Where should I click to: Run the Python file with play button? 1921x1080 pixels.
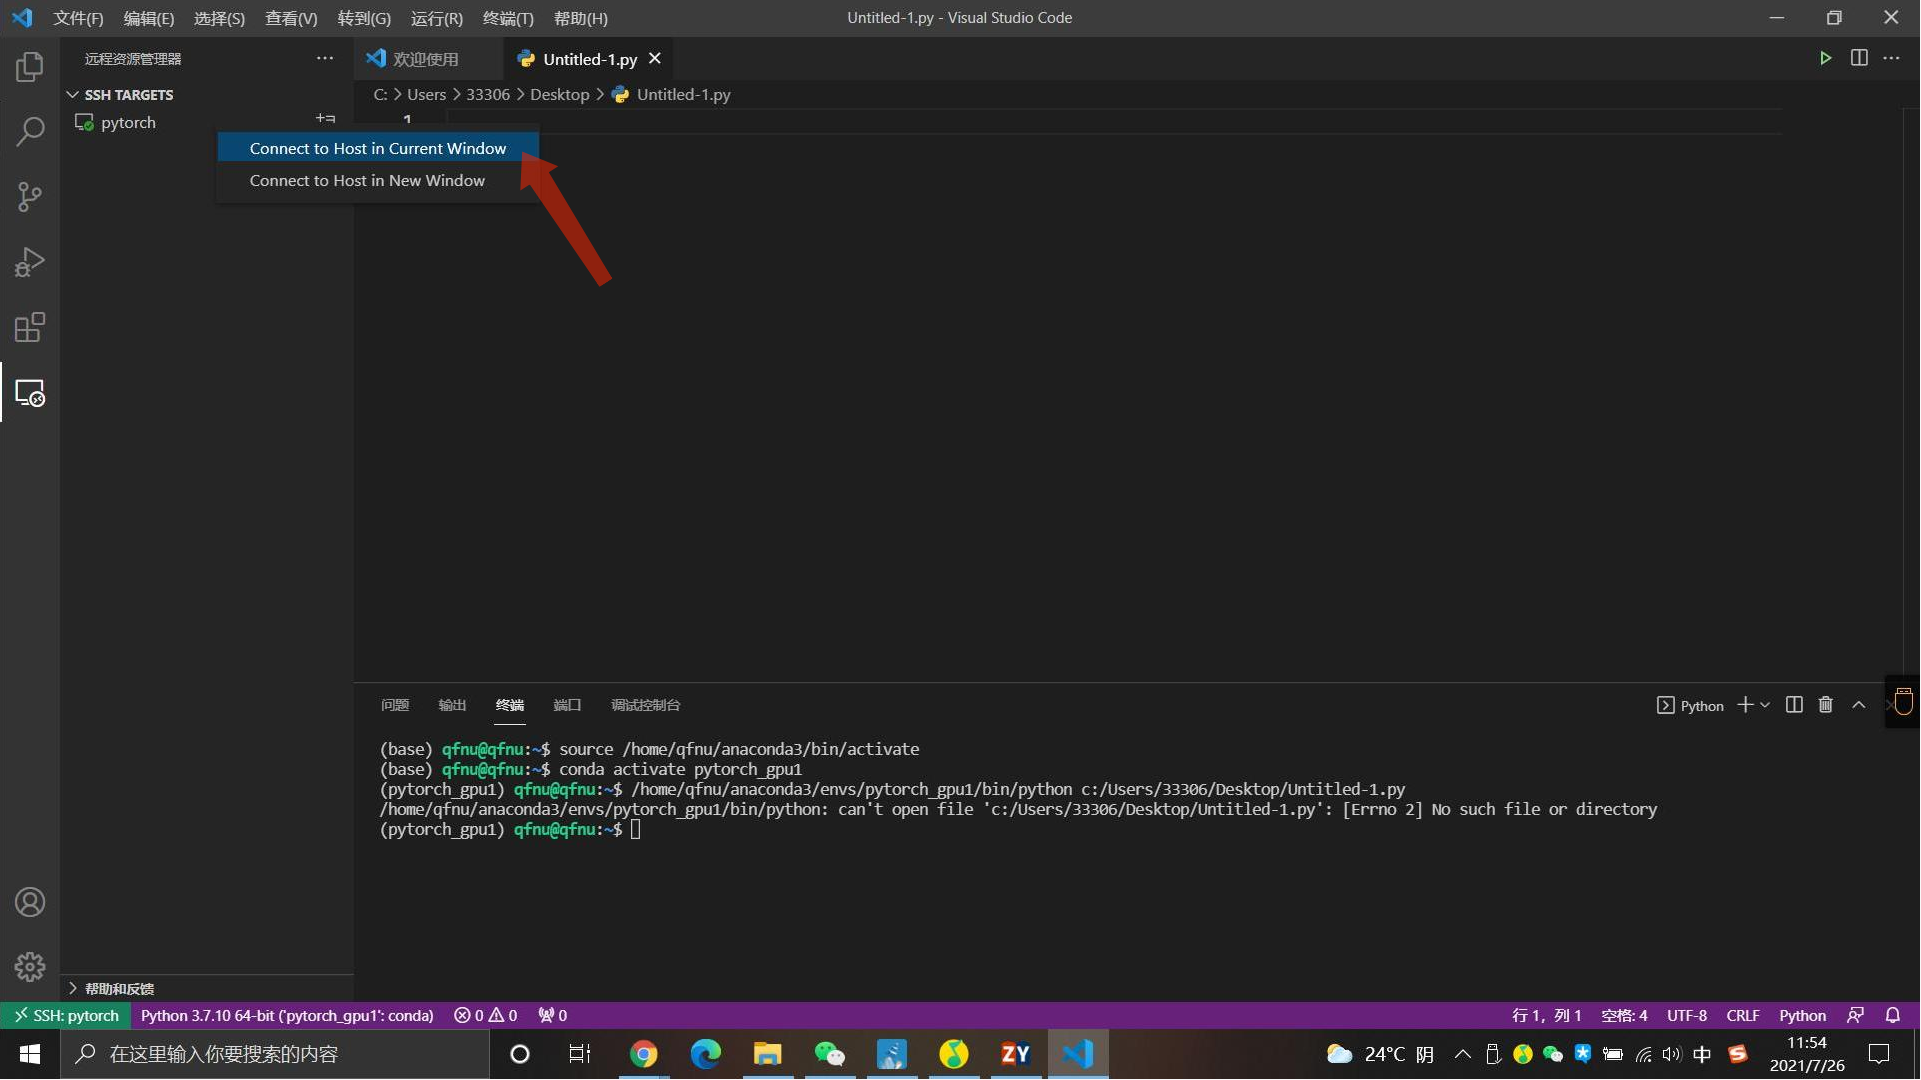tap(1825, 58)
